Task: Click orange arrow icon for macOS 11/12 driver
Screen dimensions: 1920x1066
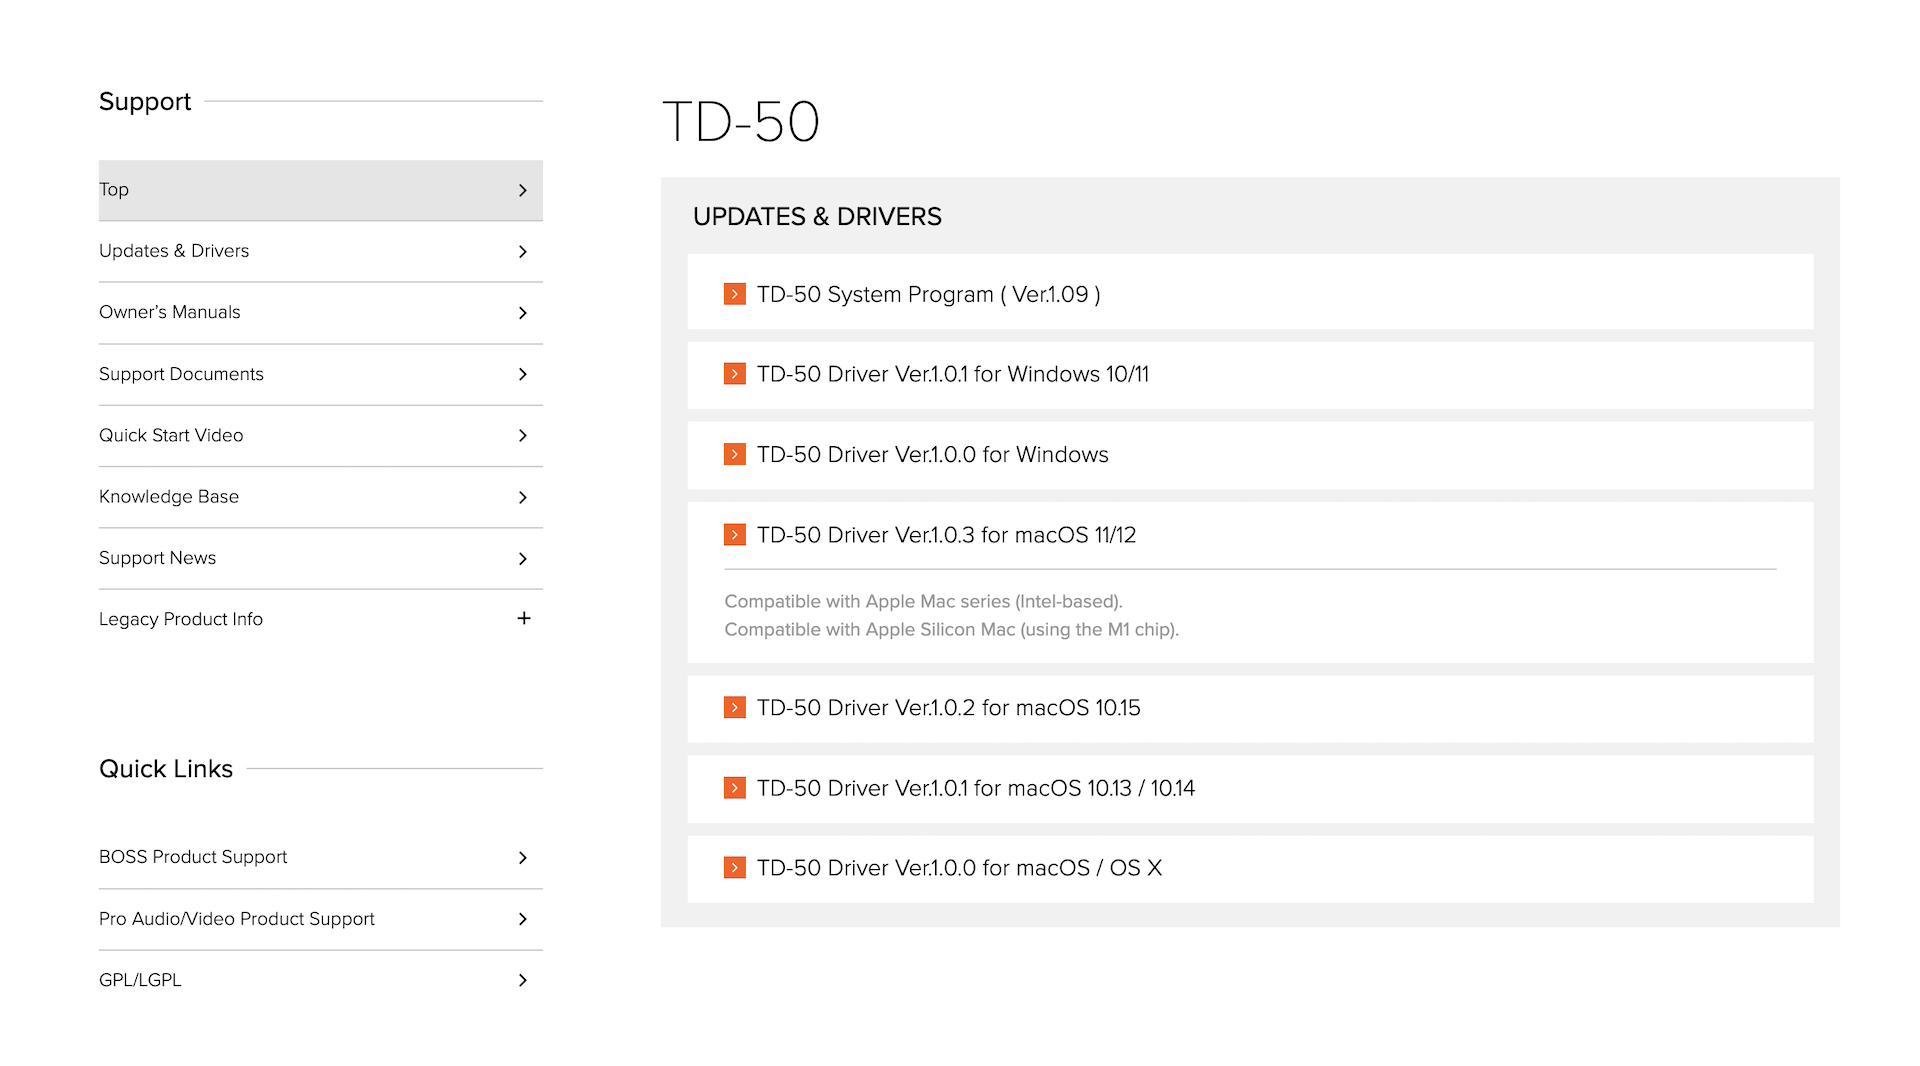Action: (734, 535)
